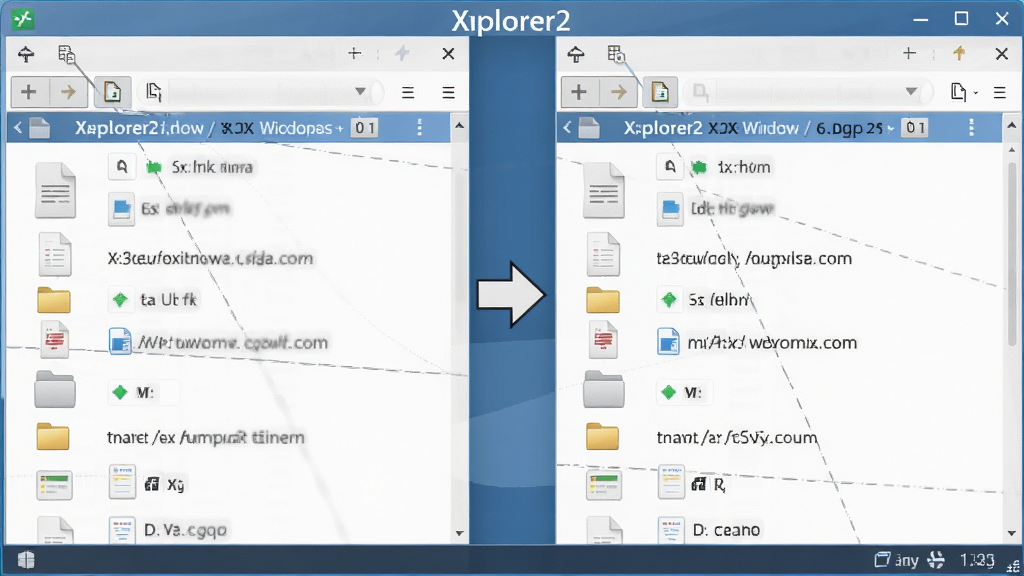The height and width of the screenshot is (576, 1024).
Task: Click the 01 counter badge in left pane header
Action: click(364, 128)
